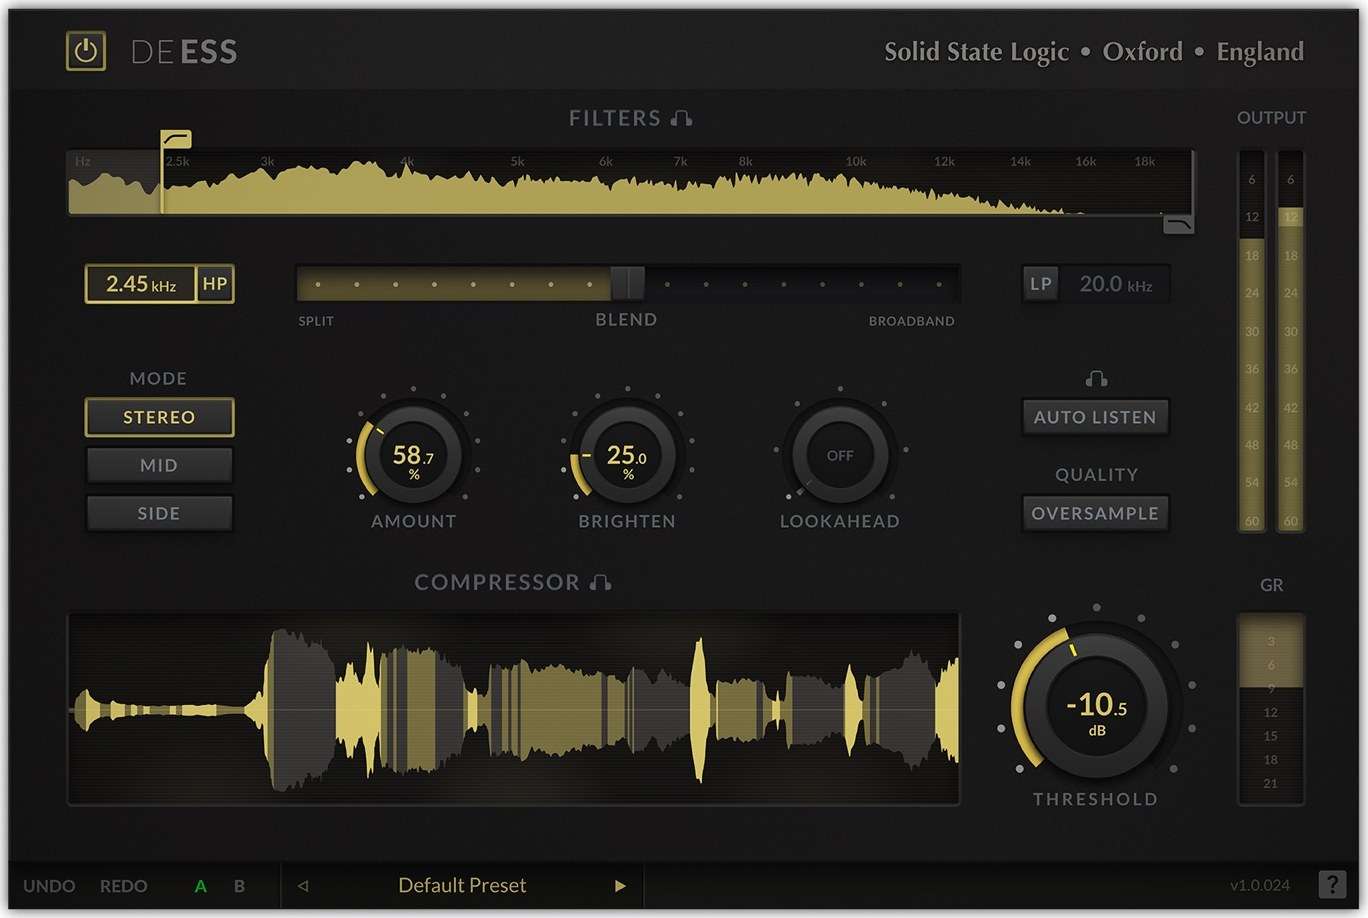Click the OUTPUT level meter

click(x=1271, y=341)
